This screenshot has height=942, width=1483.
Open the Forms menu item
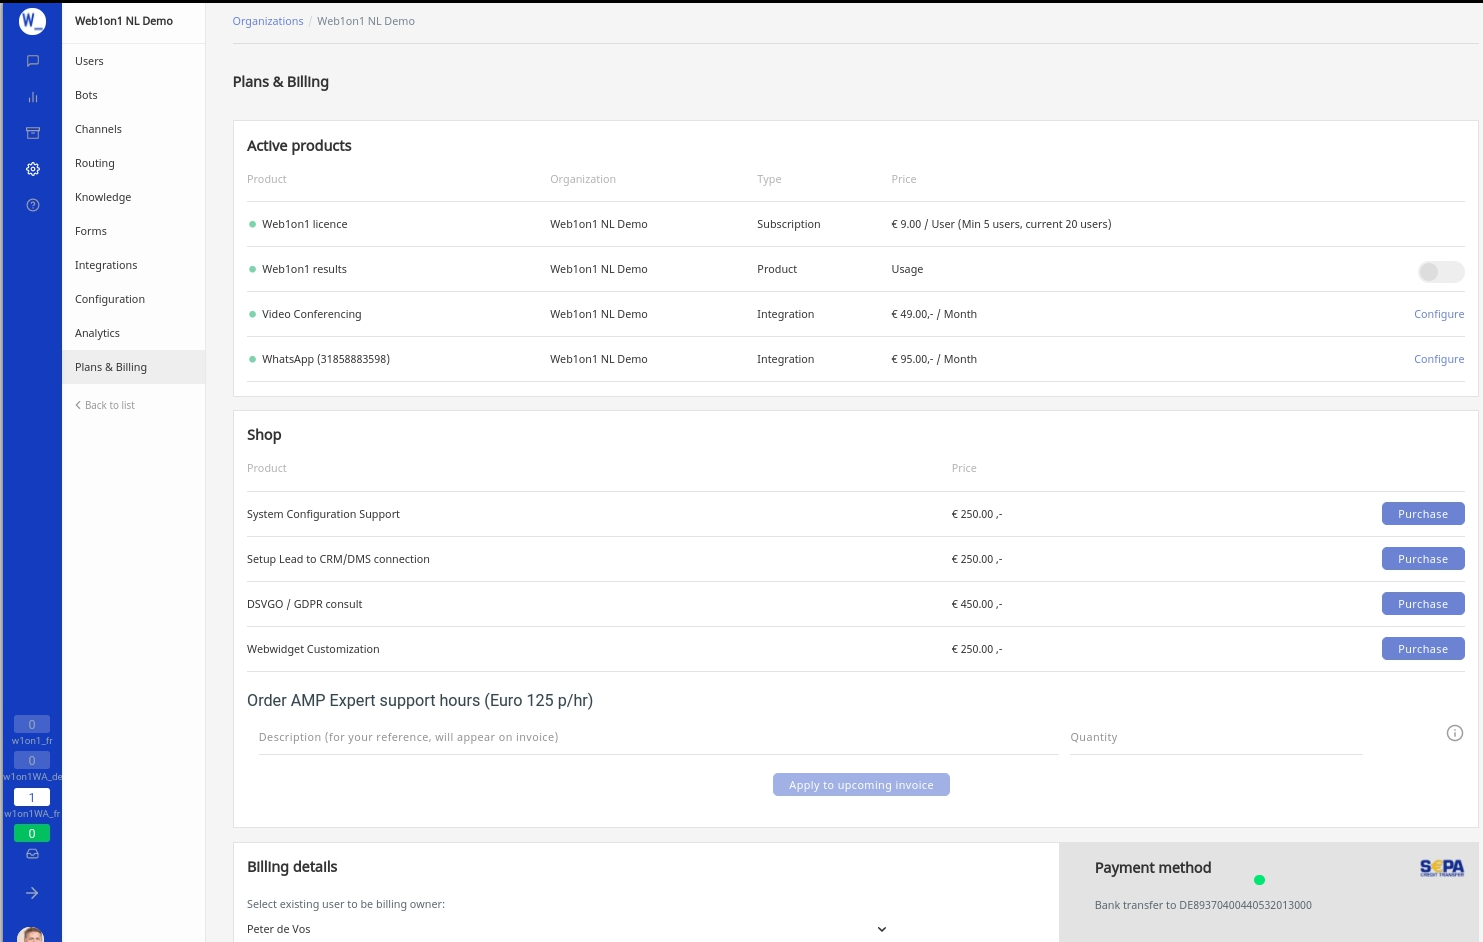(133, 231)
